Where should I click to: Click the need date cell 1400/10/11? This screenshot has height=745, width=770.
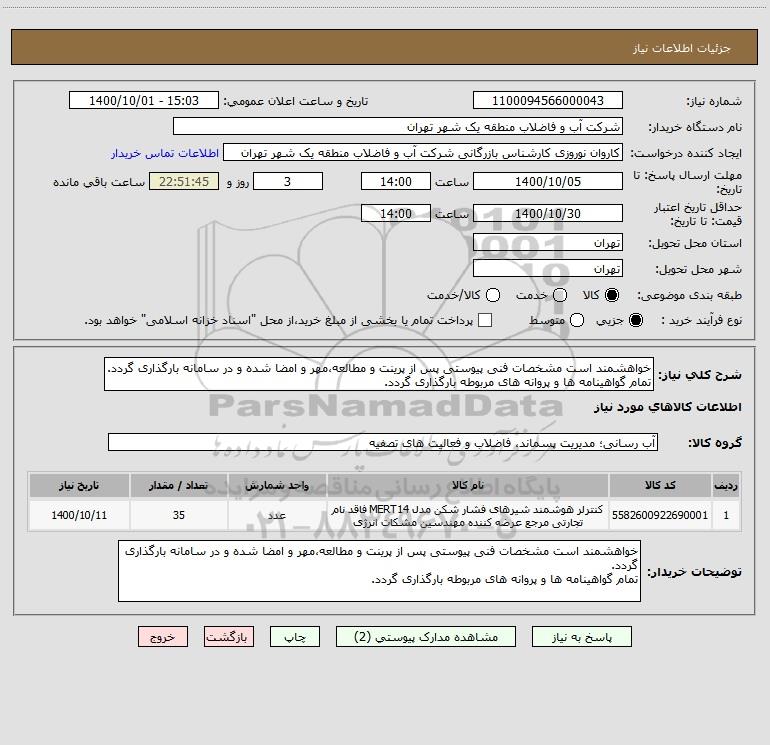coord(79,515)
